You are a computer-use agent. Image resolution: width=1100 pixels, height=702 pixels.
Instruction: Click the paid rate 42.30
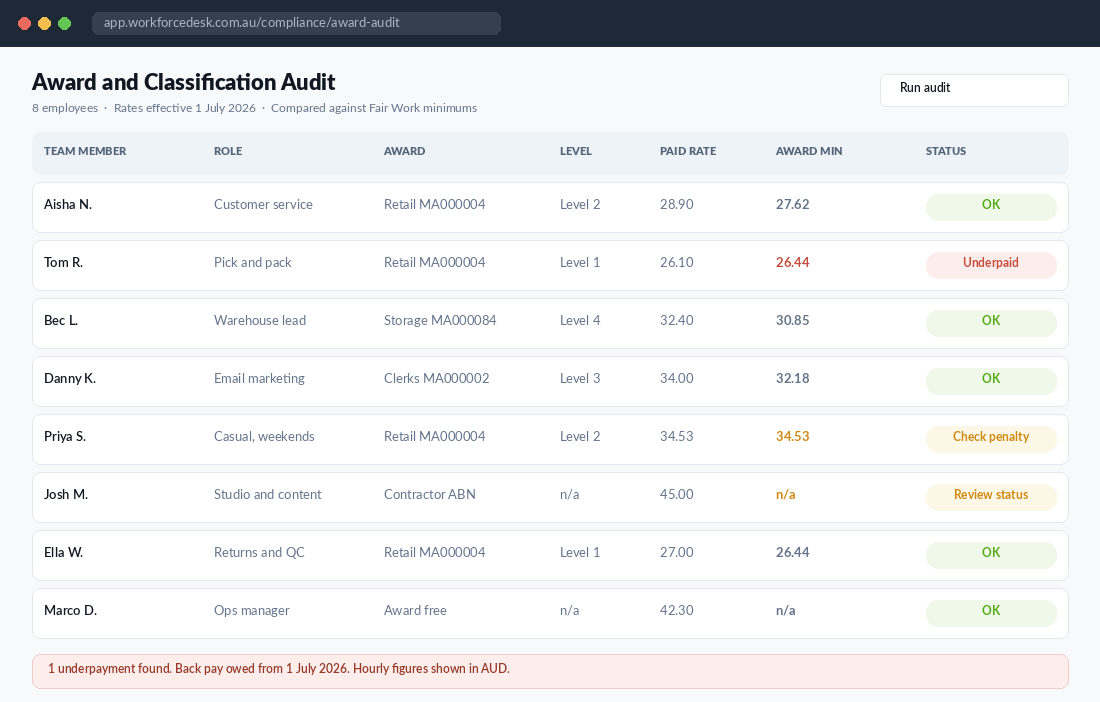[x=676, y=611]
